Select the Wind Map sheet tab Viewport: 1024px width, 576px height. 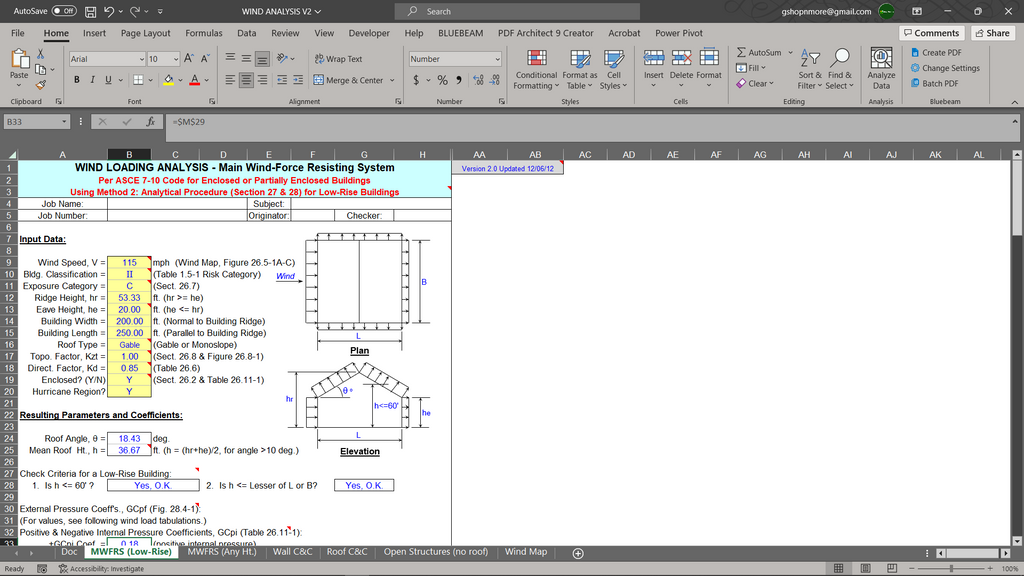tap(526, 552)
